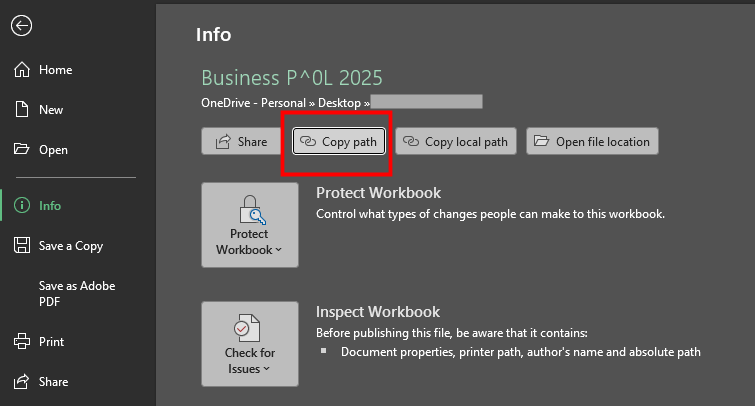Click the Business P^0L 2025 title
Viewport: 755px width, 406px height.
[x=292, y=78]
